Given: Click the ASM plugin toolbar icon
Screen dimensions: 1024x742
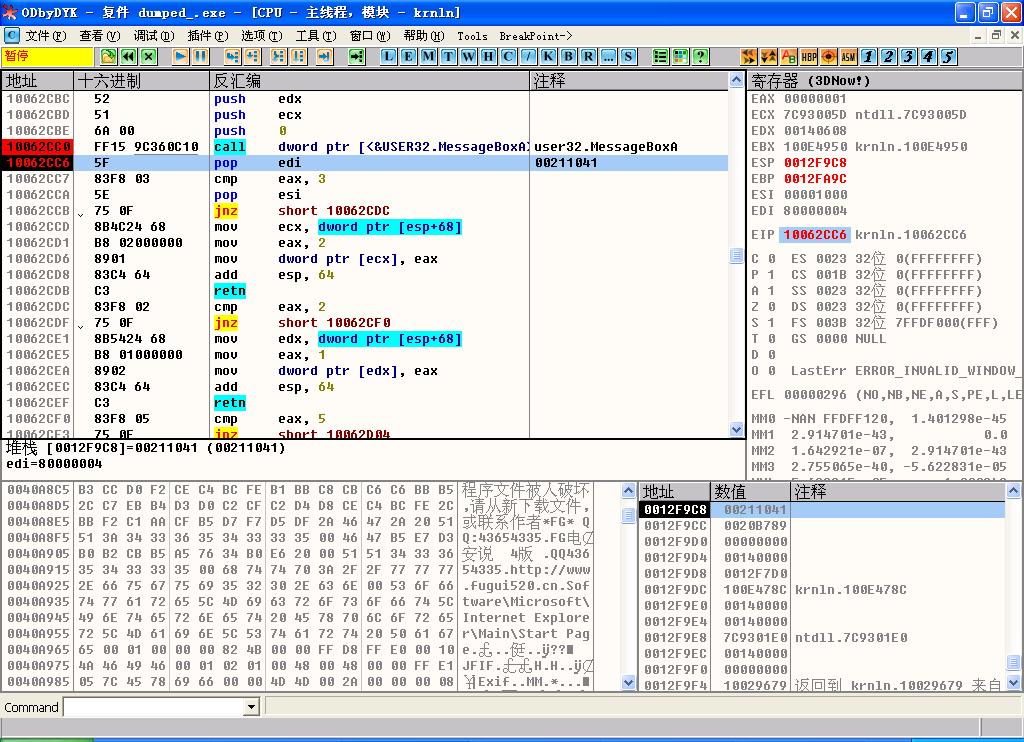Looking at the screenshot, I should [848, 57].
